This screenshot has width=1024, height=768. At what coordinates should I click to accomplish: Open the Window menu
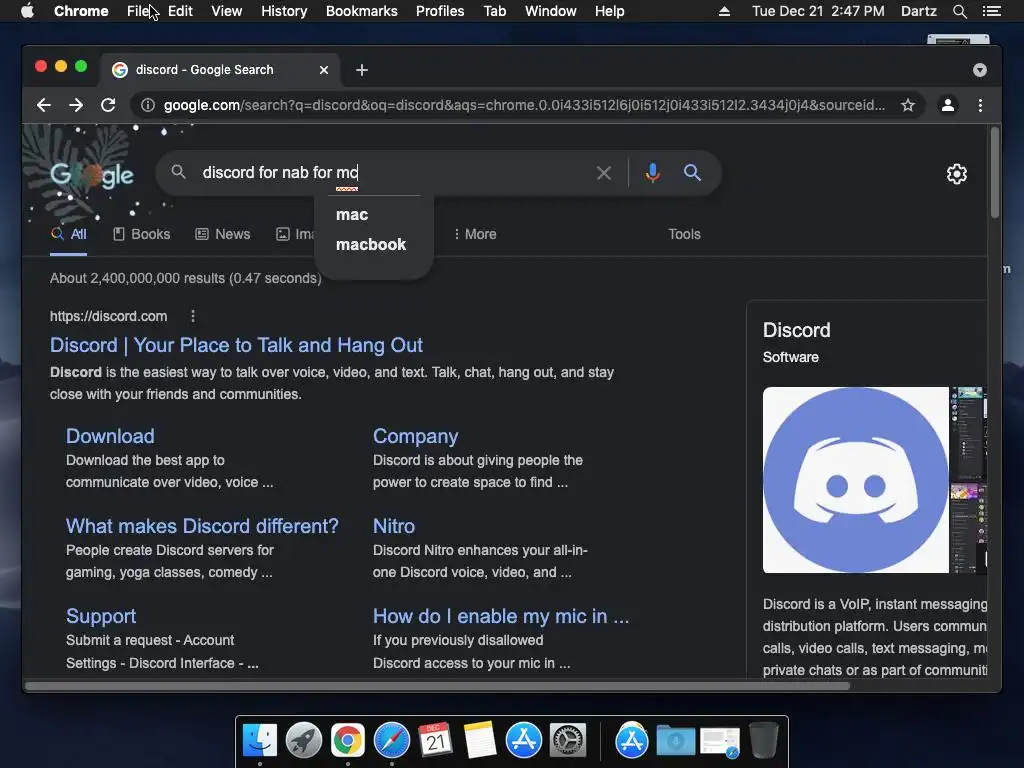click(x=551, y=11)
